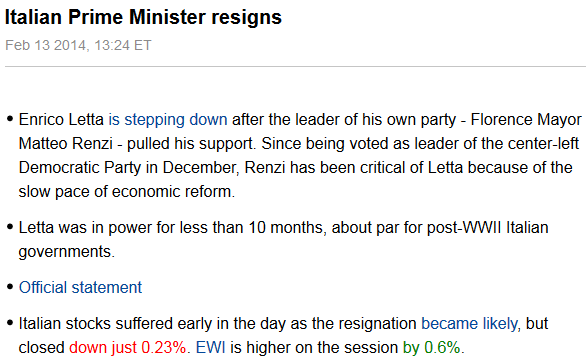Click the bullet marker before "Enrico Letta"
The image size is (586, 363).
tap(10, 120)
